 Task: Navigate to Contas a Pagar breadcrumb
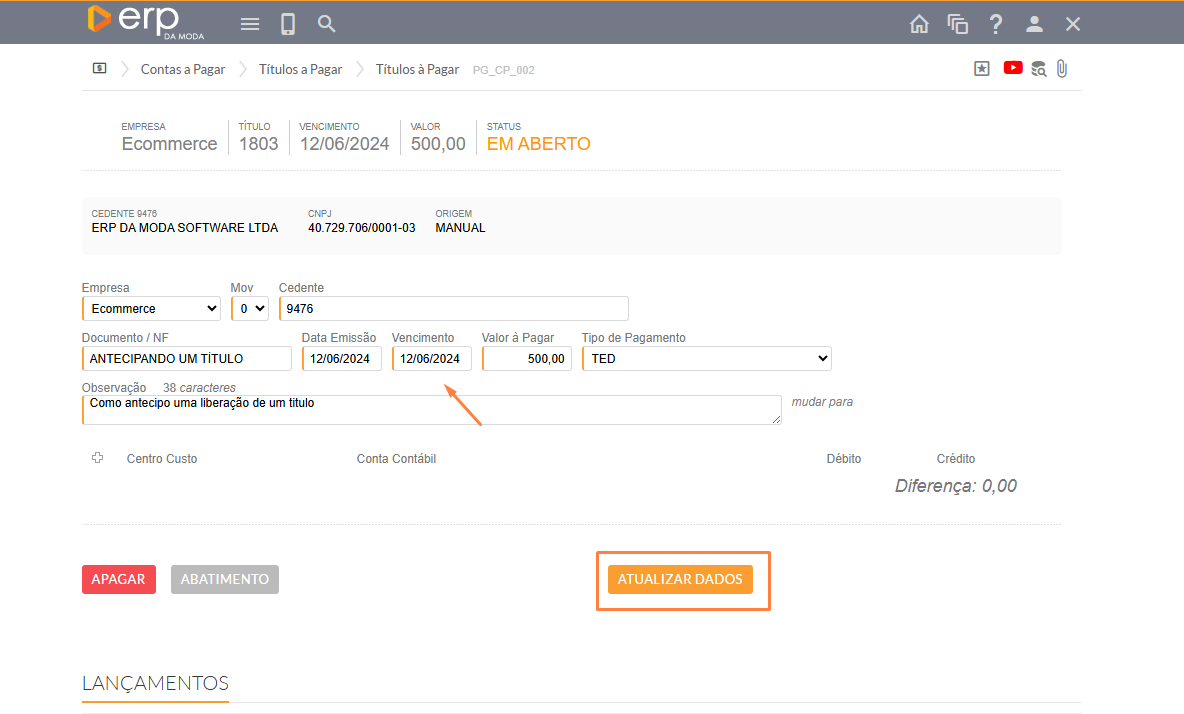(183, 69)
